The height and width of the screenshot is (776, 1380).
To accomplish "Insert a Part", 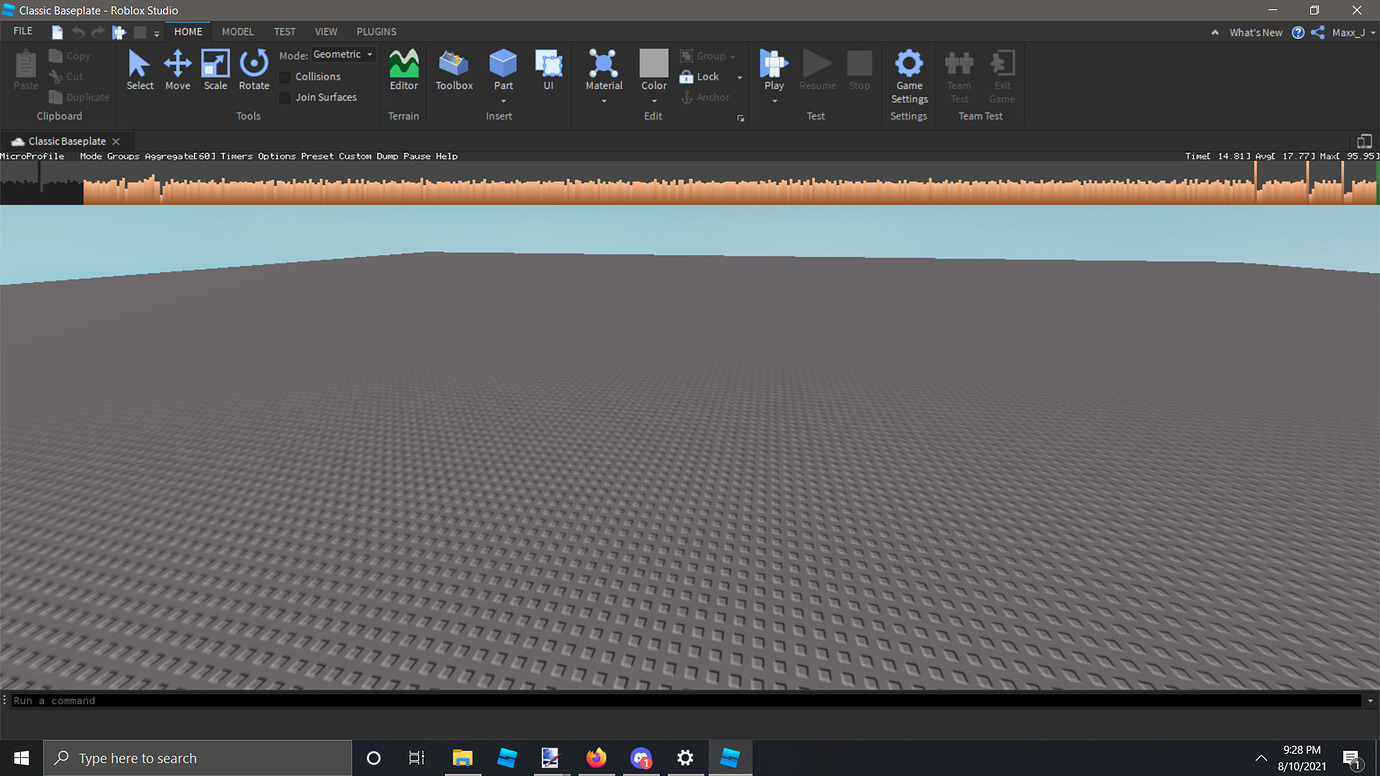I will (502, 70).
